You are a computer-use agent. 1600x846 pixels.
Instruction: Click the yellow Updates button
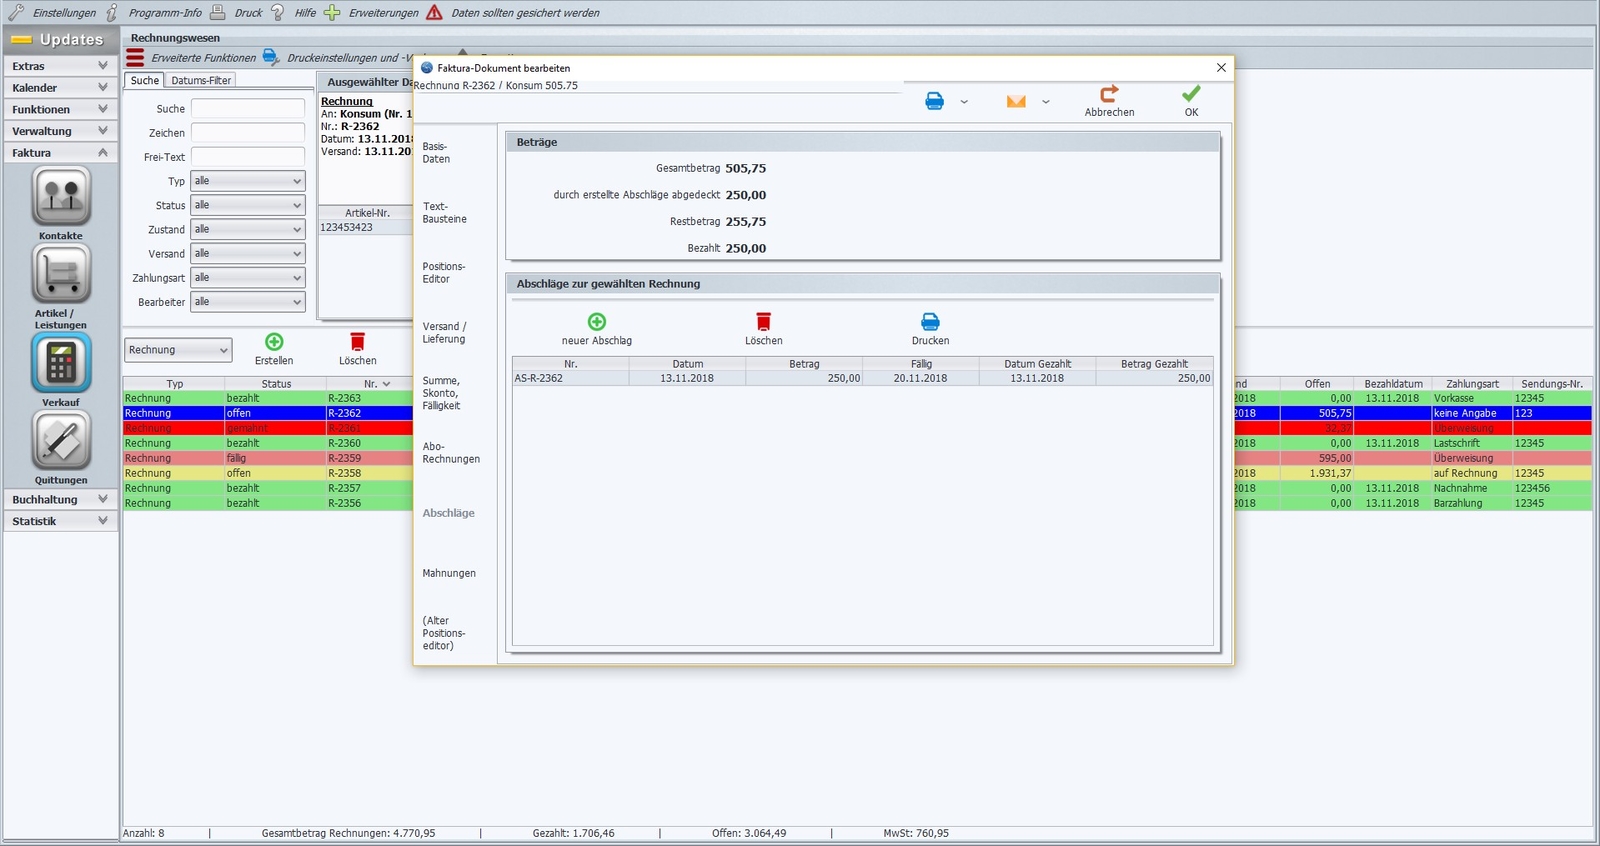(61, 39)
